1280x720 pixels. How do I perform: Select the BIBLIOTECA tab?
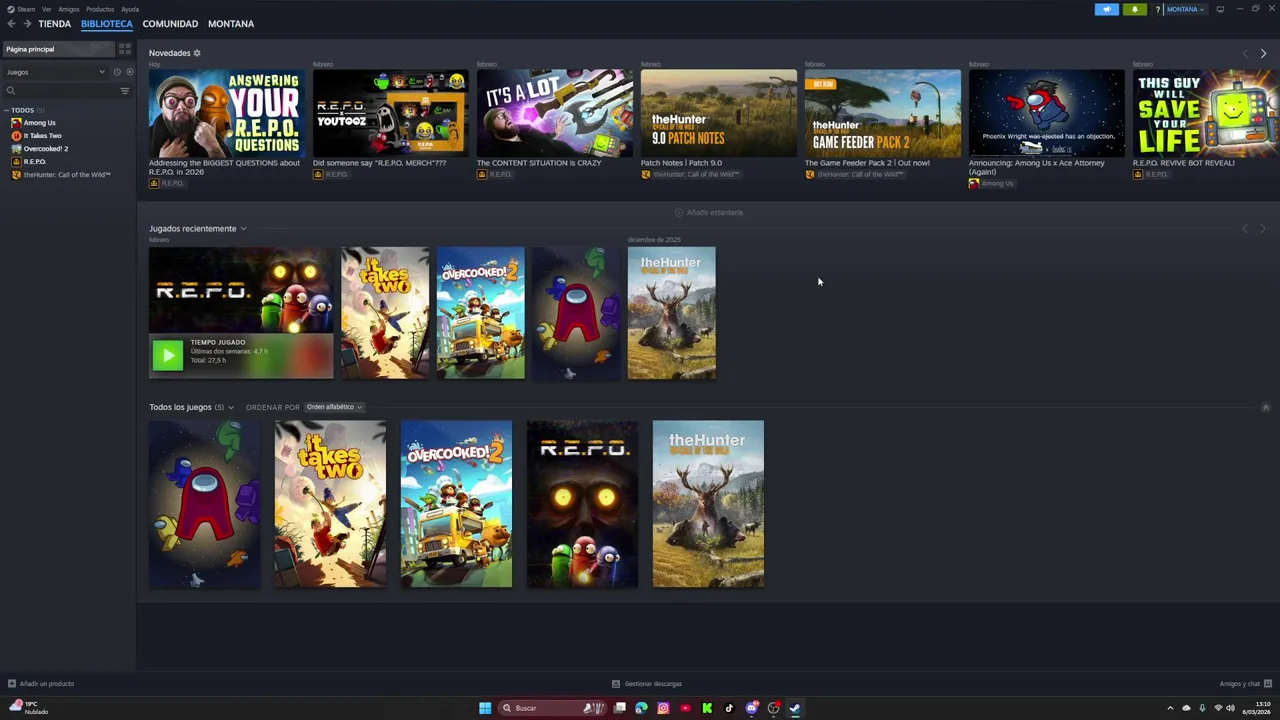coord(107,23)
